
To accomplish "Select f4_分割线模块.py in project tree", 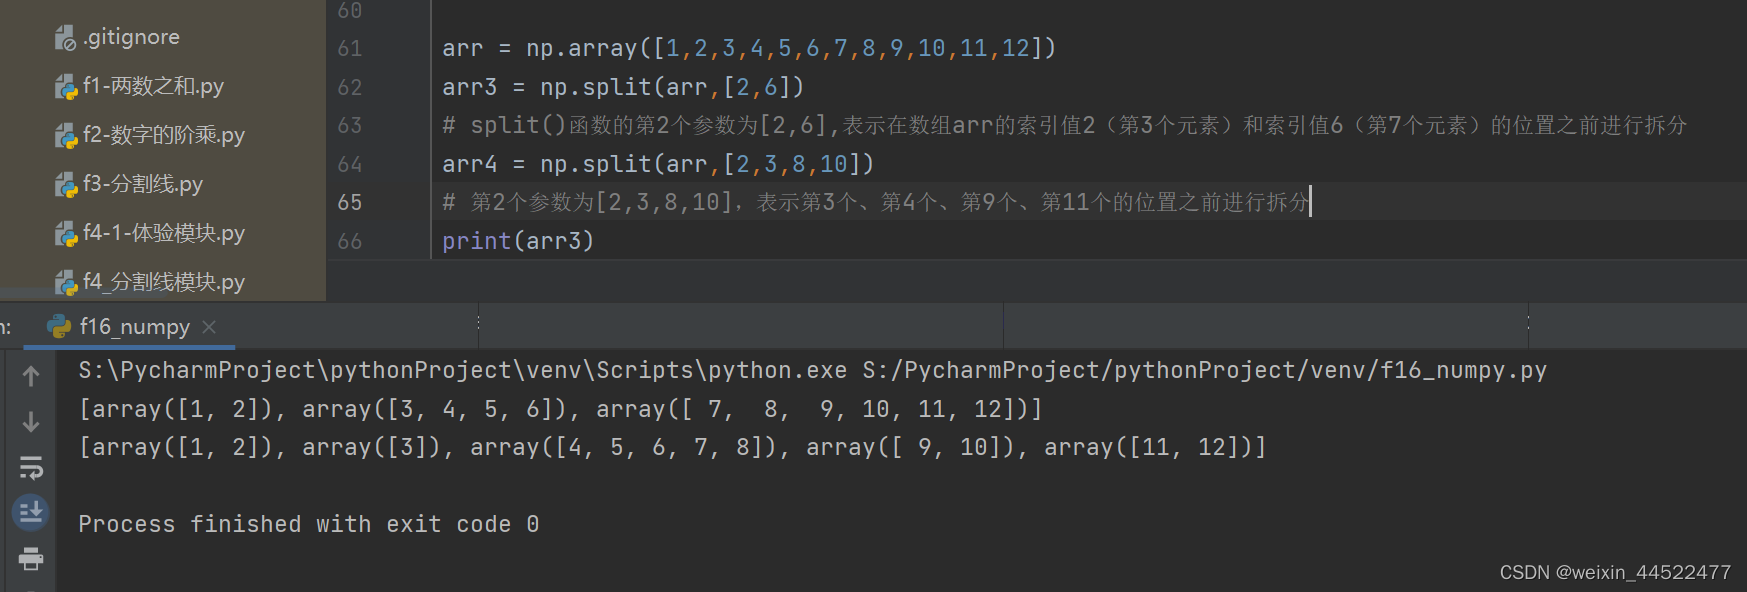I will click(x=164, y=282).
